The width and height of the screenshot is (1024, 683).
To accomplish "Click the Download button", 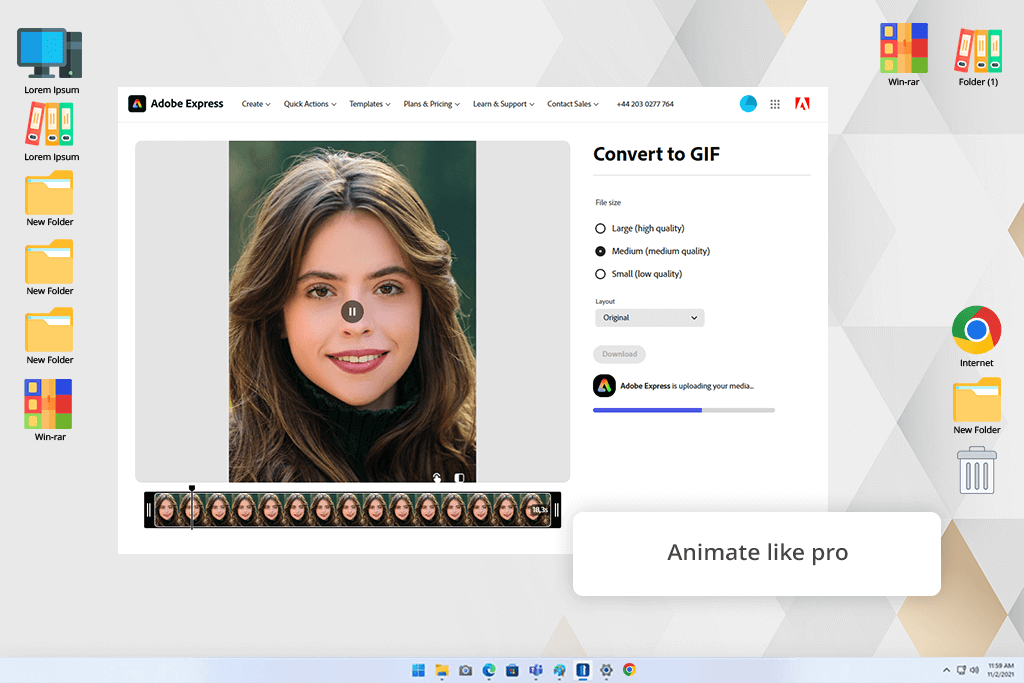I will click(x=619, y=354).
